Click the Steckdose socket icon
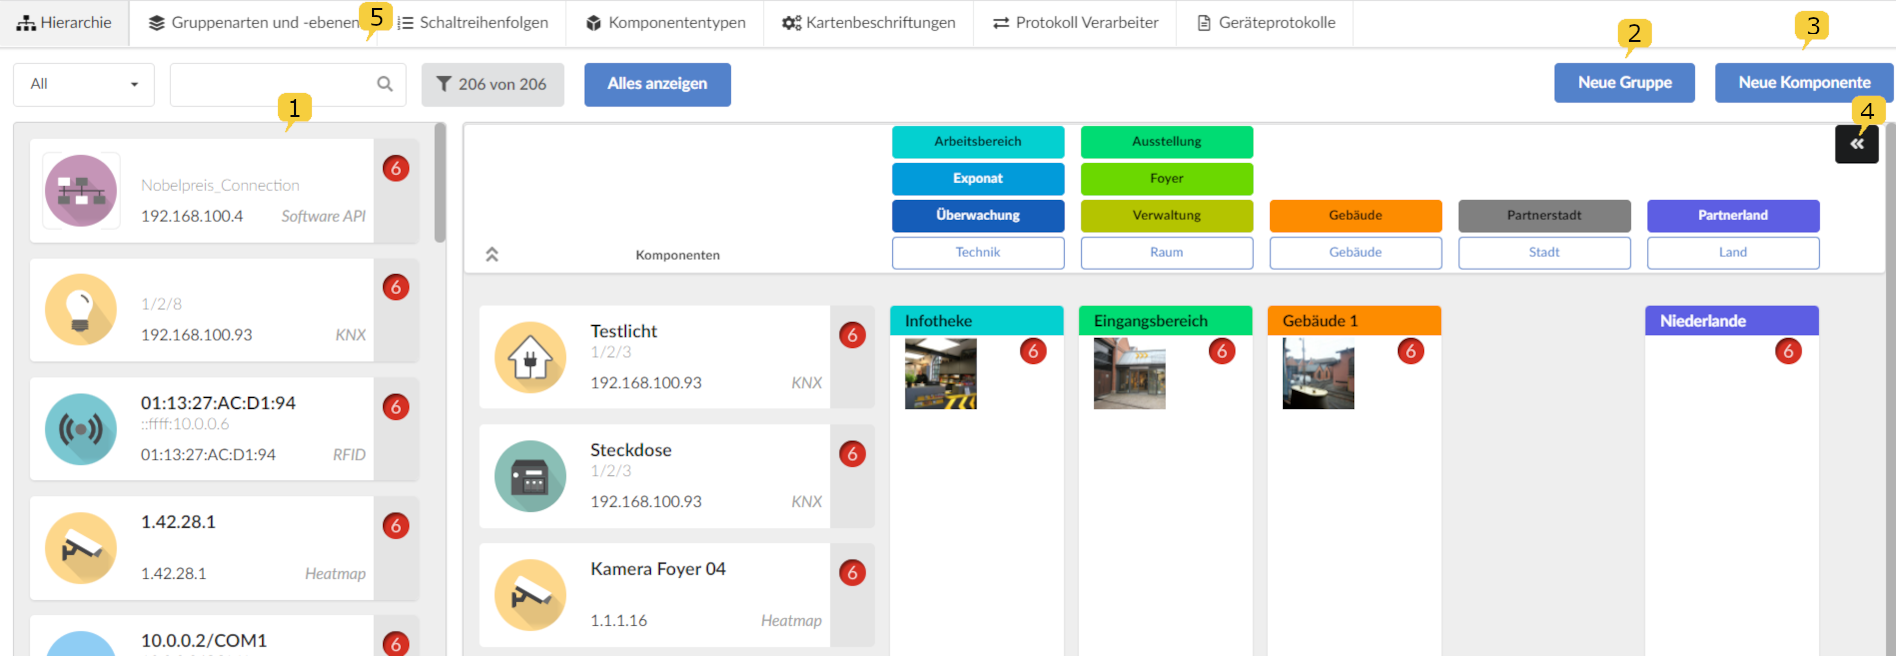 point(530,476)
